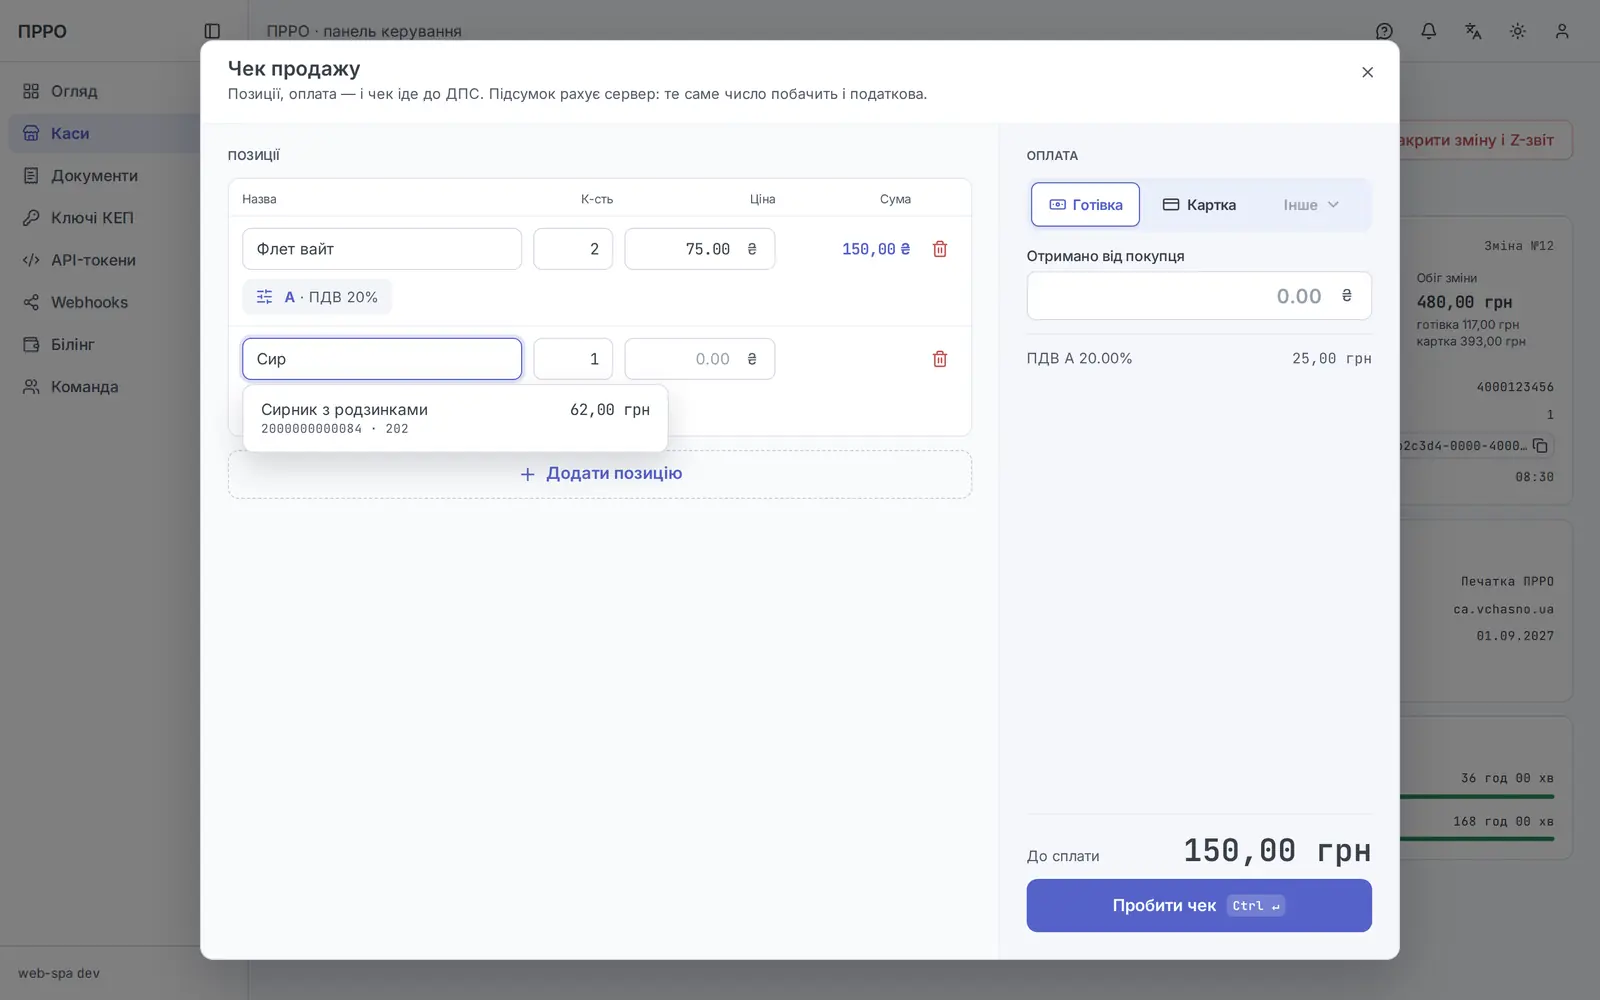Click price field showing 75.00
This screenshot has width=1600, height=1000.
pos(700,249)
